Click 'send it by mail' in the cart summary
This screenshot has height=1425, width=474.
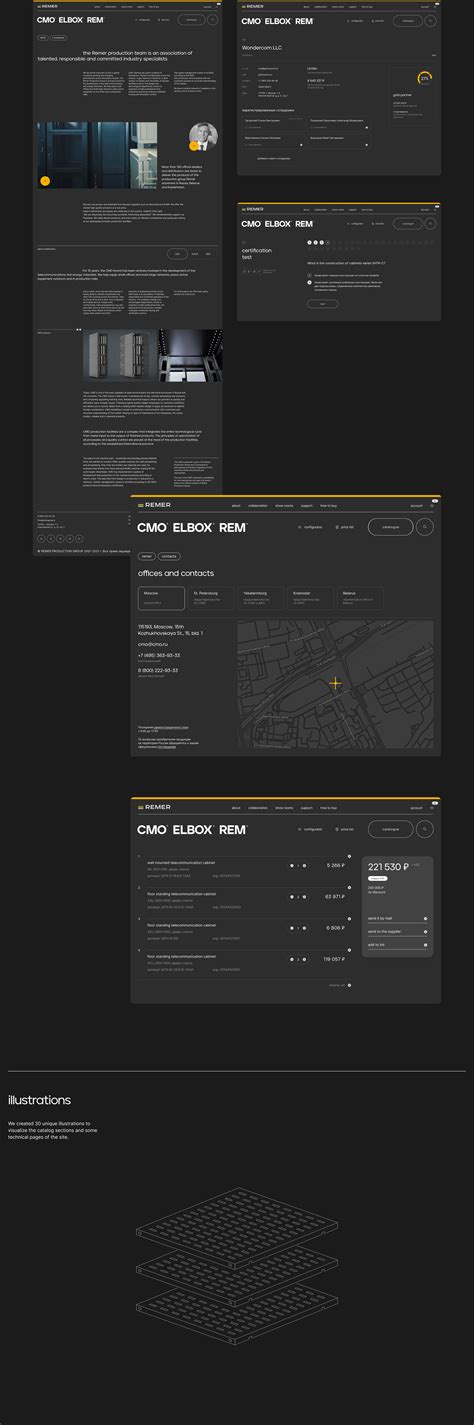[398, 918]
